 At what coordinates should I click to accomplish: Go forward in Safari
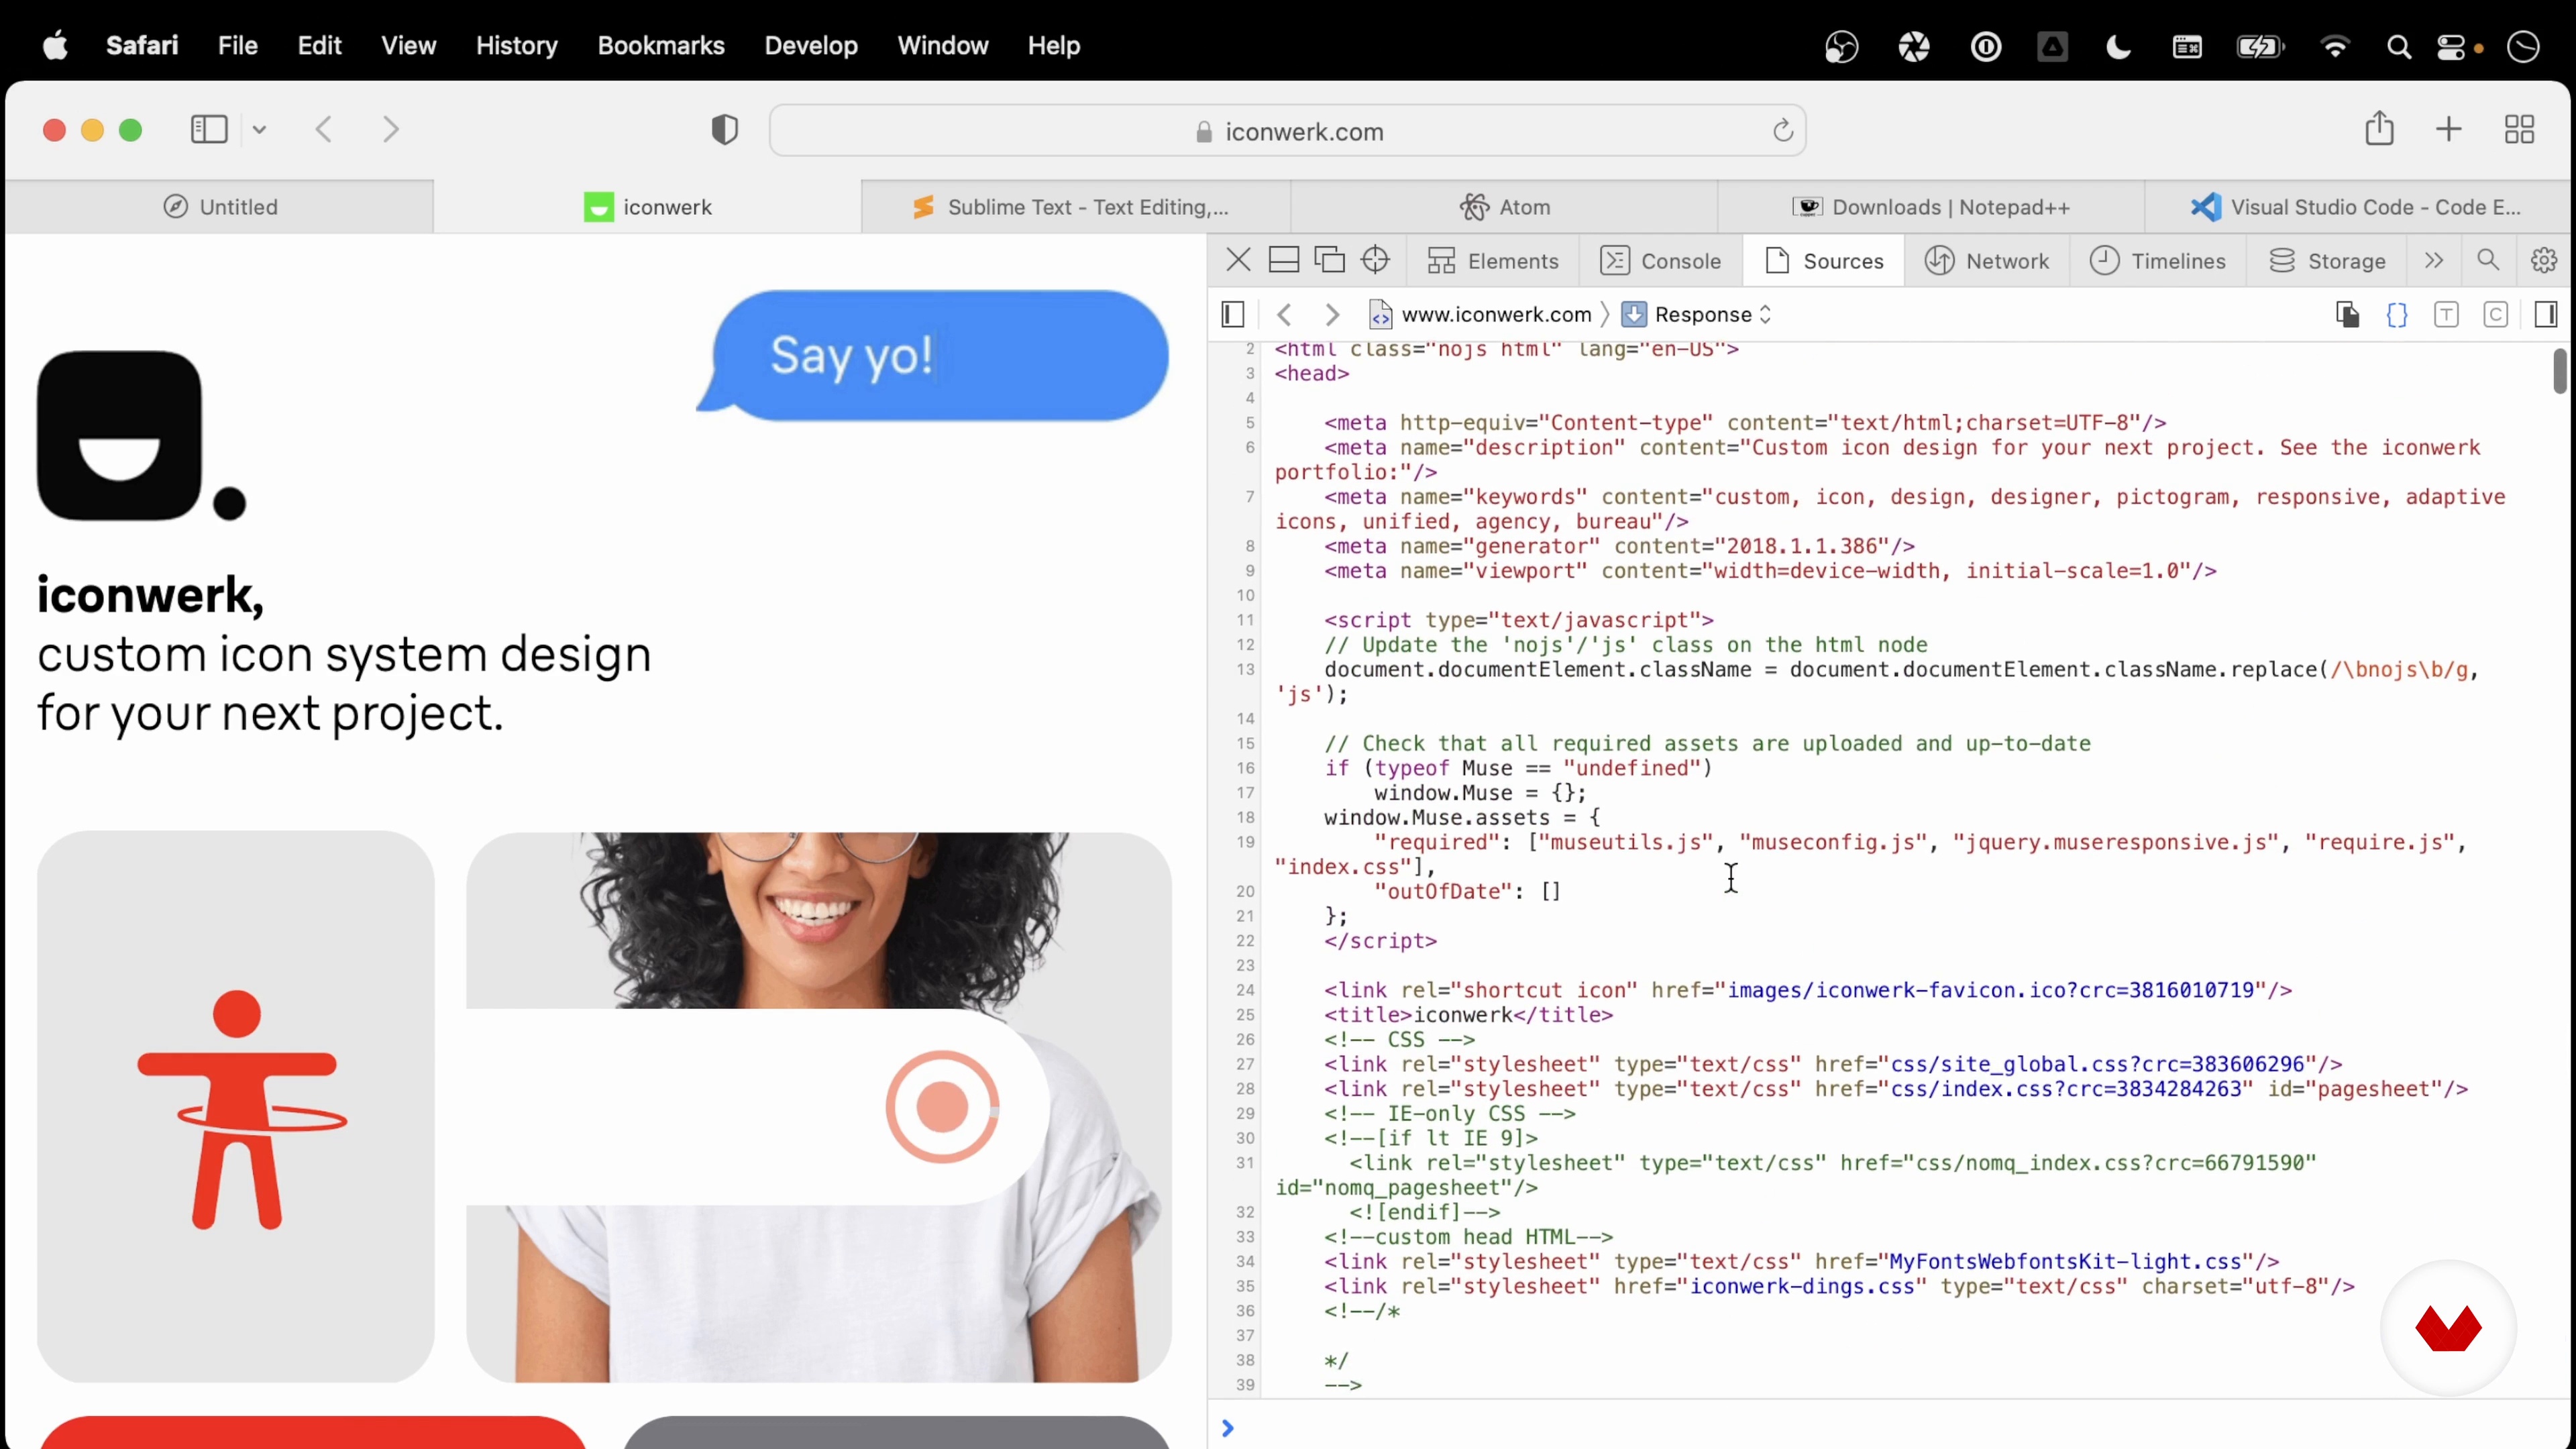click(x=391, y=129)
